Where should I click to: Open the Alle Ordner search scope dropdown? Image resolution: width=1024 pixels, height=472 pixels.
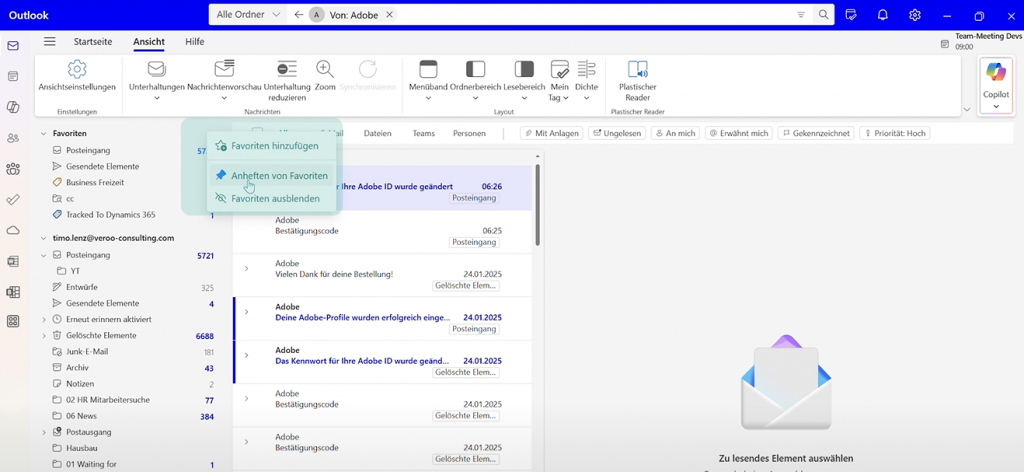(248, 14)
